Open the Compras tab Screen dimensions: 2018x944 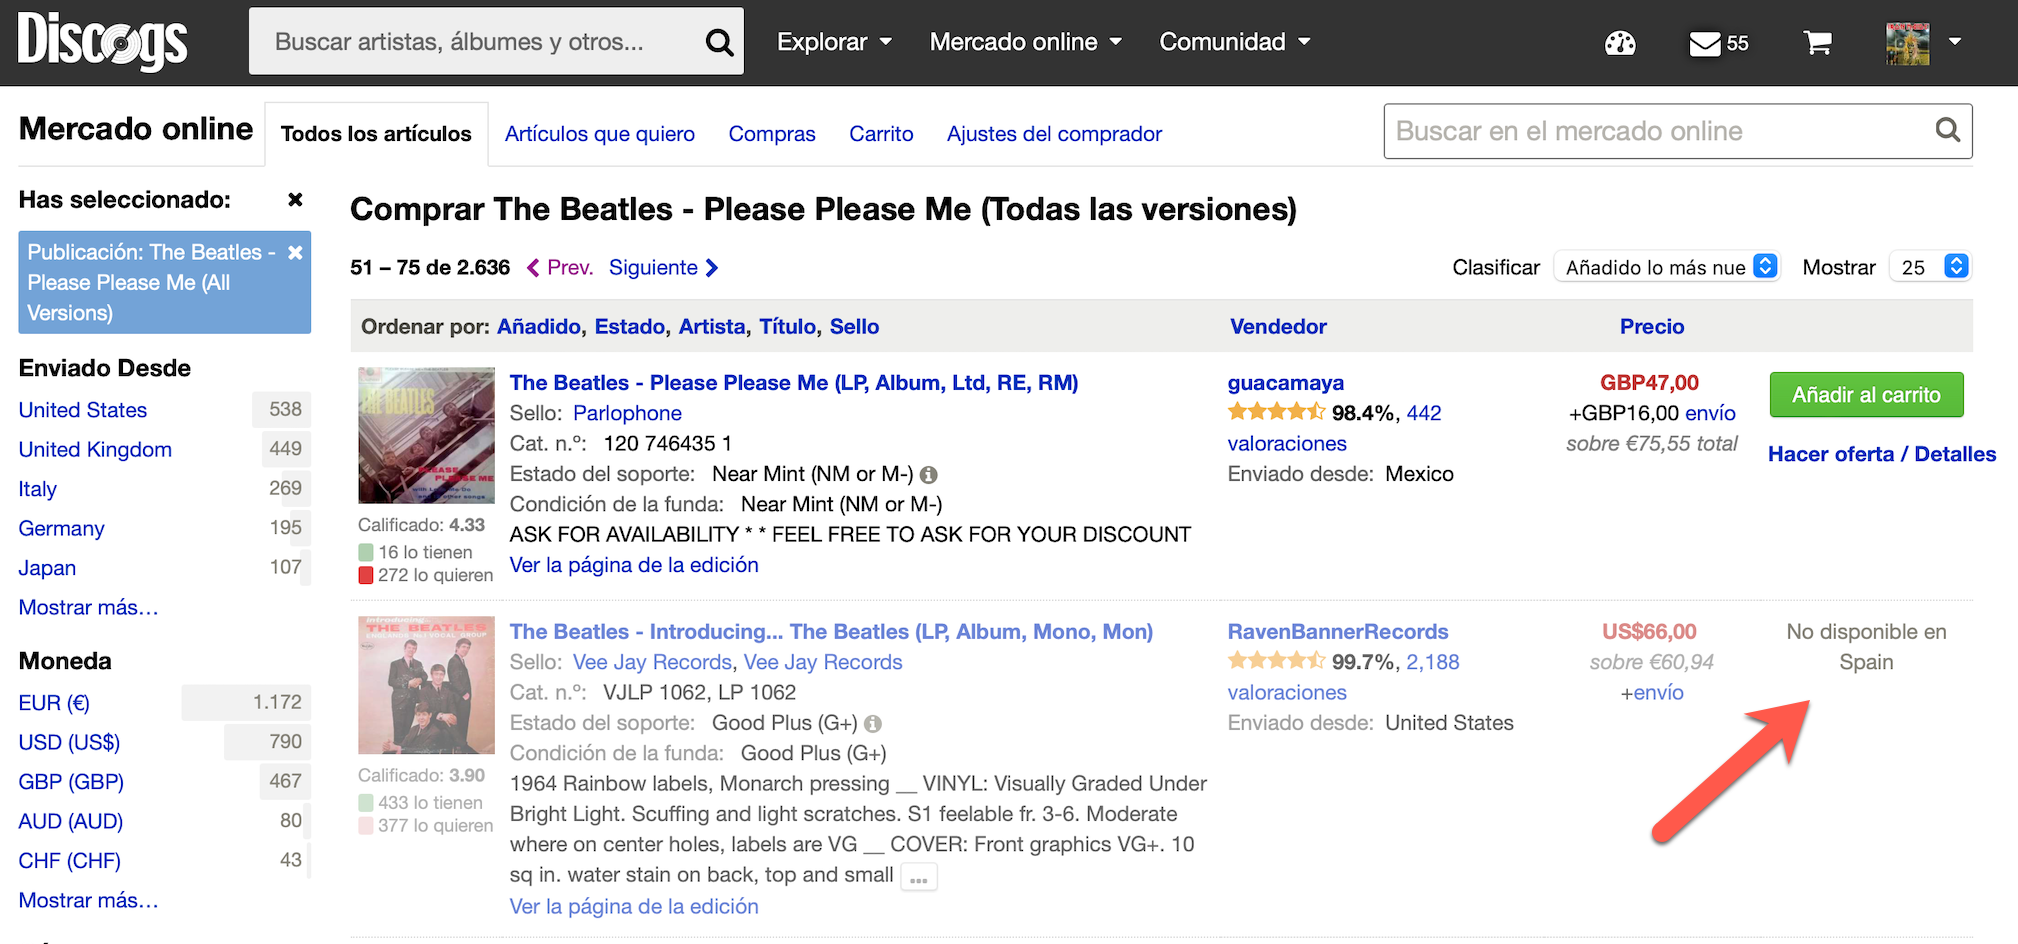[772, 134]
